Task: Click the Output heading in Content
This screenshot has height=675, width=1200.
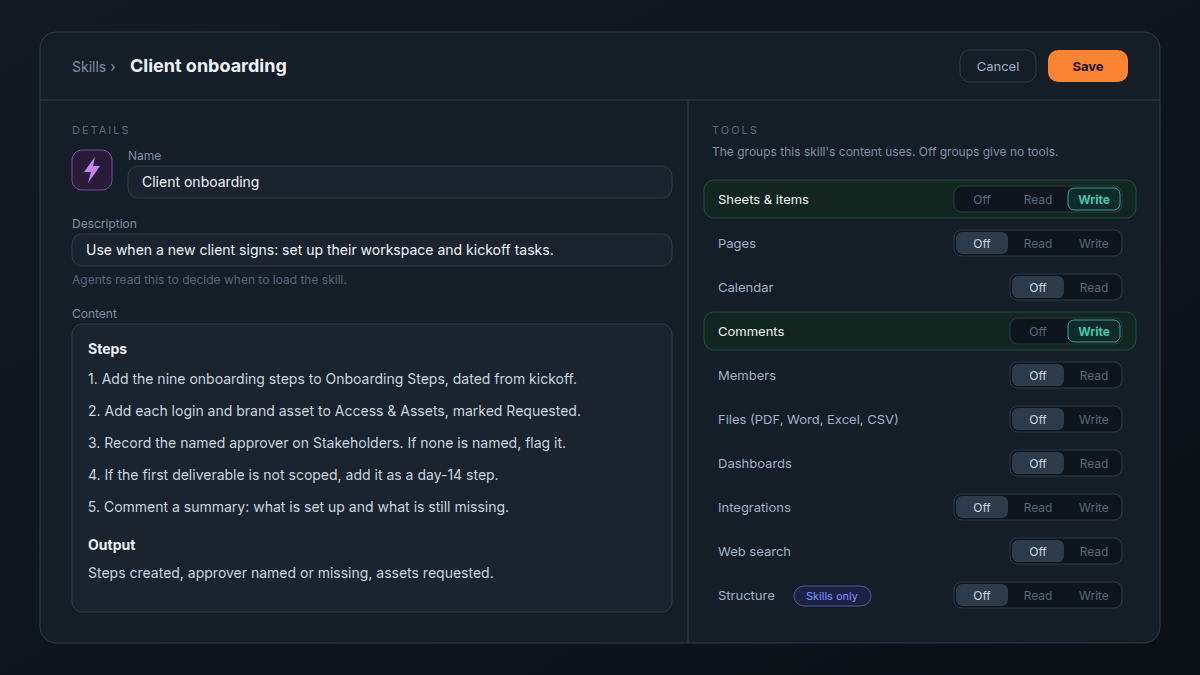Action: pyautogui.click(x=112, y=545)
